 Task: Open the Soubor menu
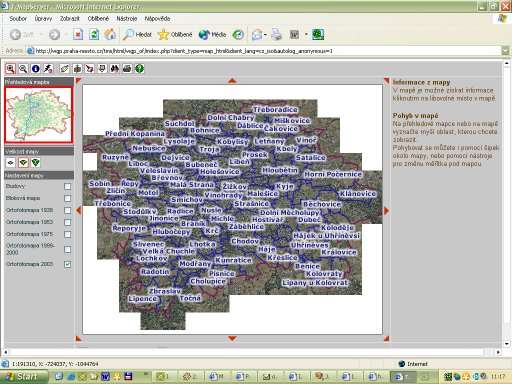tap(18, 19)
